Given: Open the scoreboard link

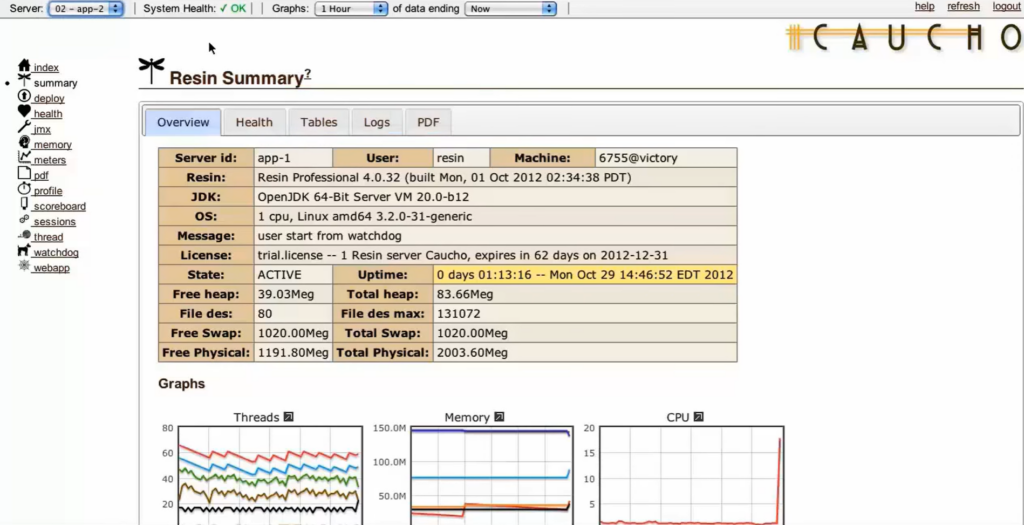Looking at the screenshot, I should [x=59, y=206].
